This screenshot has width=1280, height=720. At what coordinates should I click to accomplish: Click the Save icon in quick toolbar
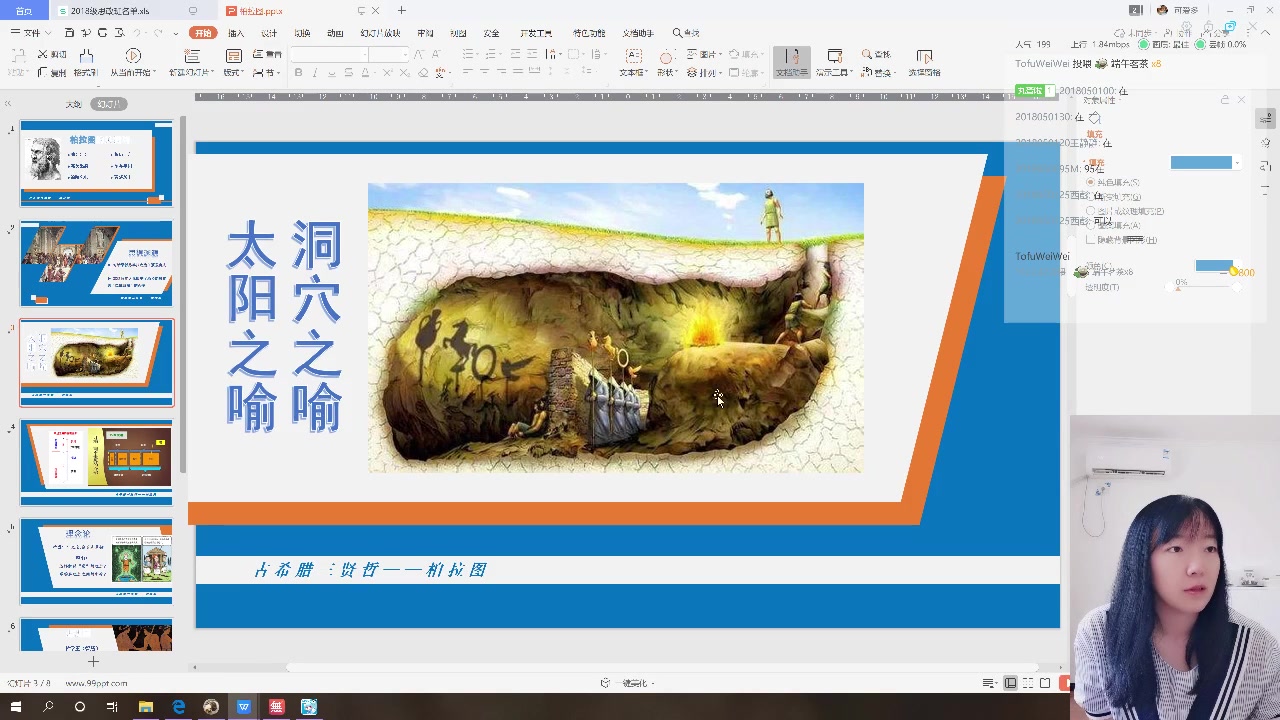point(68,33)
